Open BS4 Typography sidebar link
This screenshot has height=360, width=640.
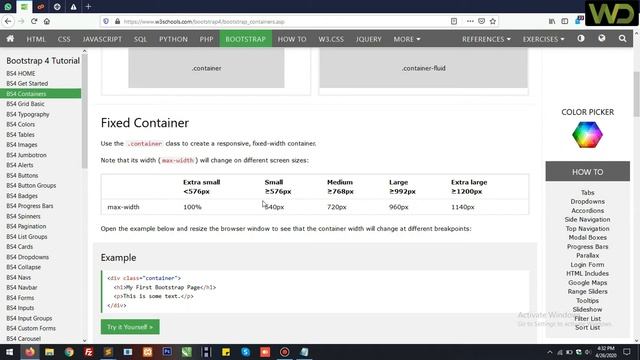tap(28, 114)
